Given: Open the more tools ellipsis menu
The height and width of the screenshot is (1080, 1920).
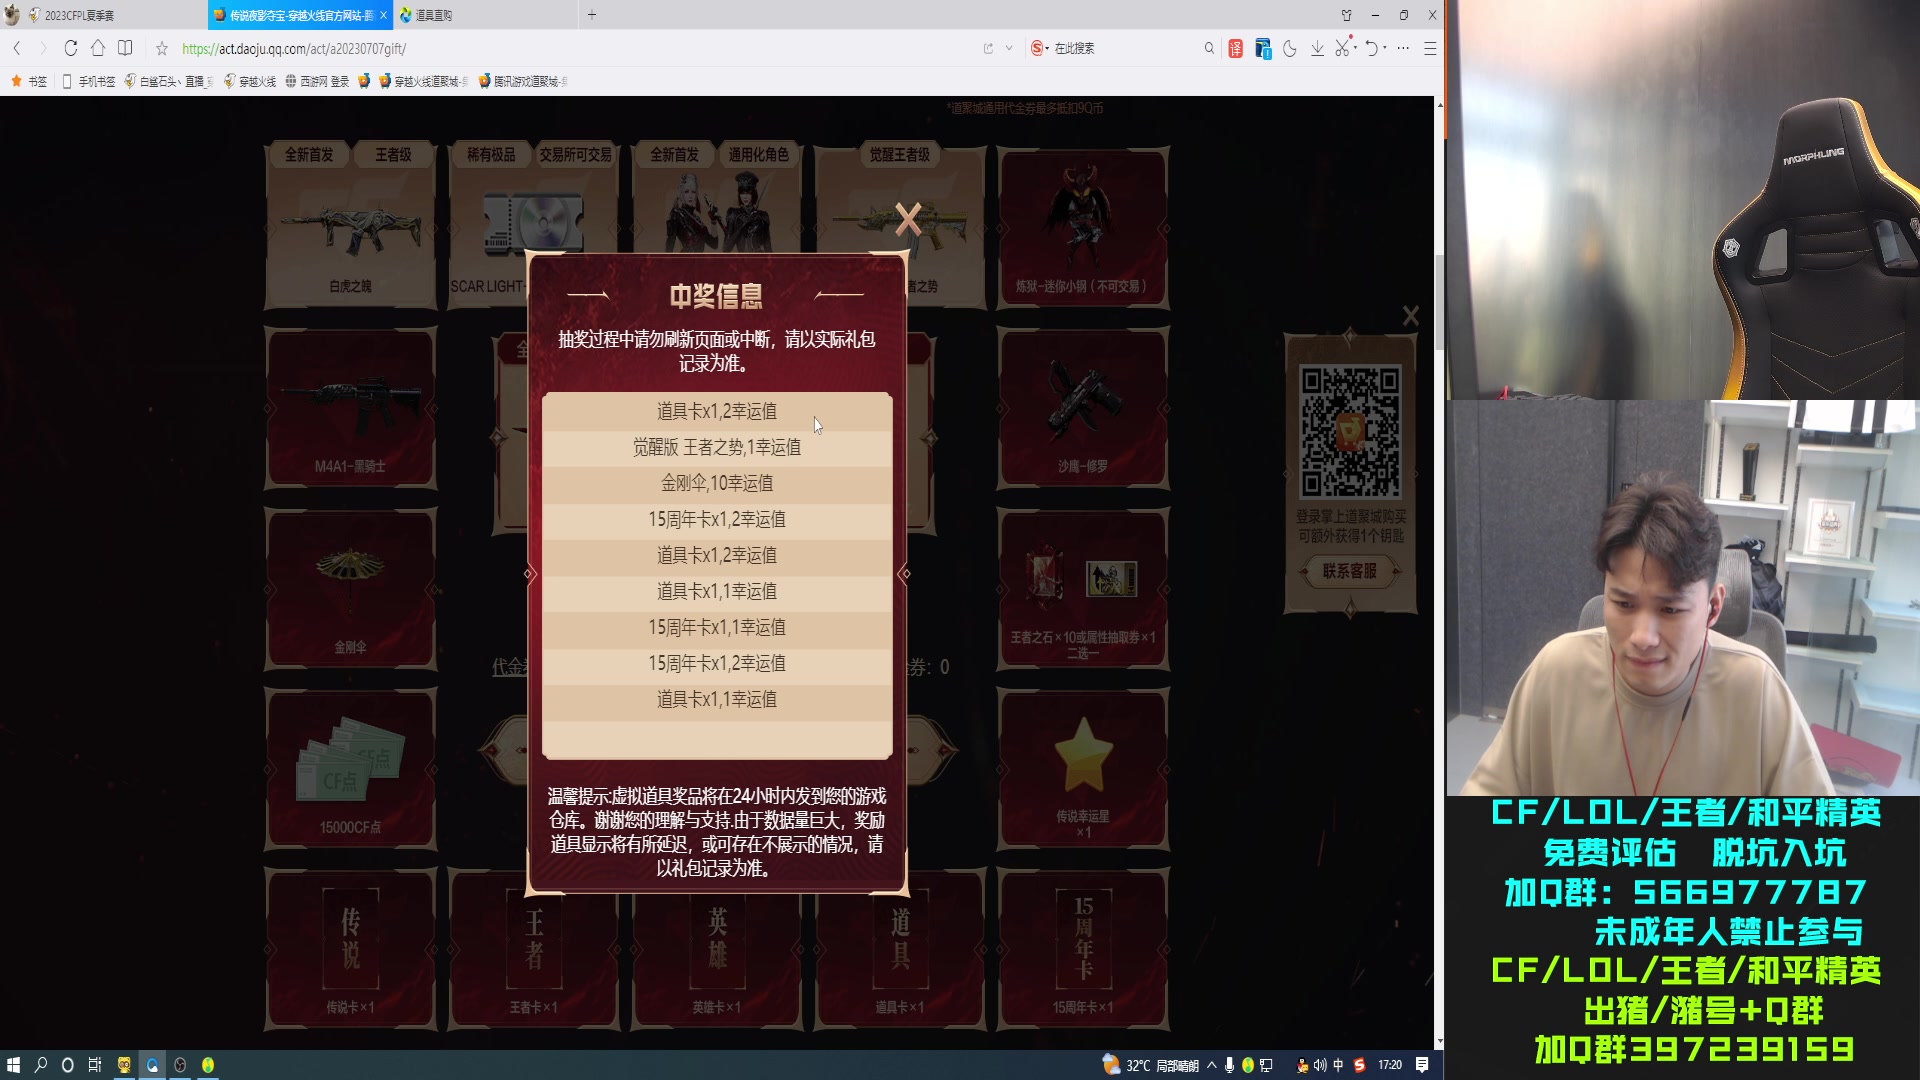Looking at the screenshot, I should 1404,48.
